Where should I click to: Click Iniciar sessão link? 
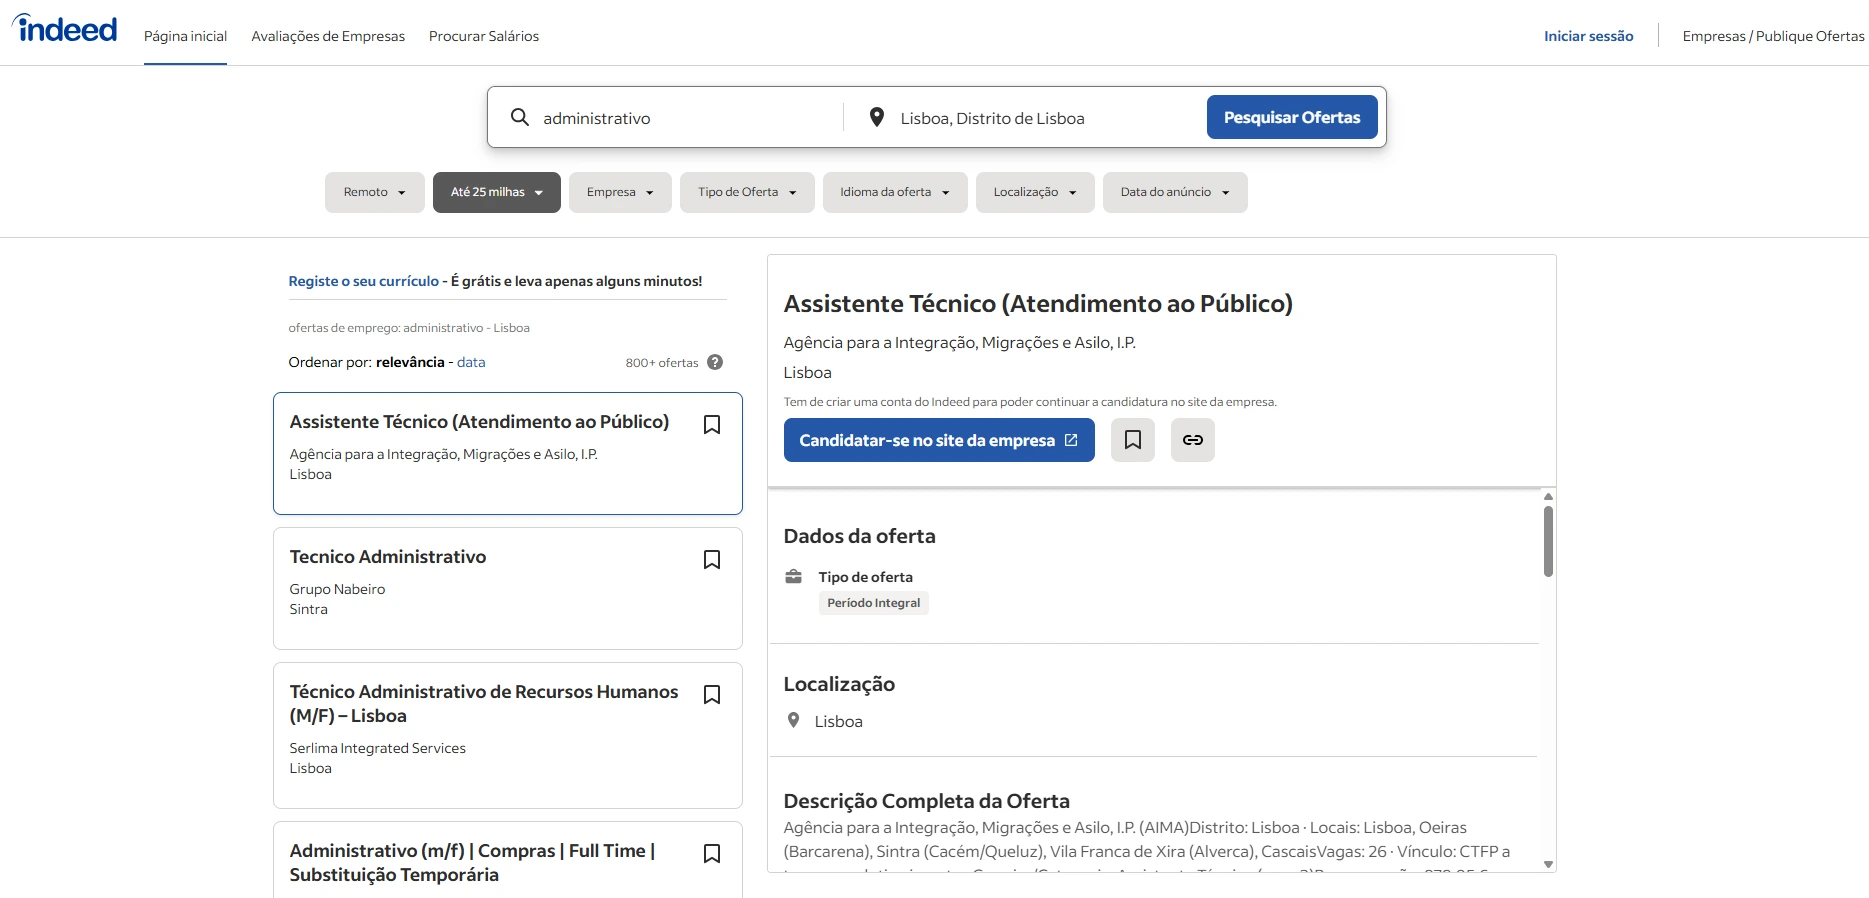(1588, 36)
